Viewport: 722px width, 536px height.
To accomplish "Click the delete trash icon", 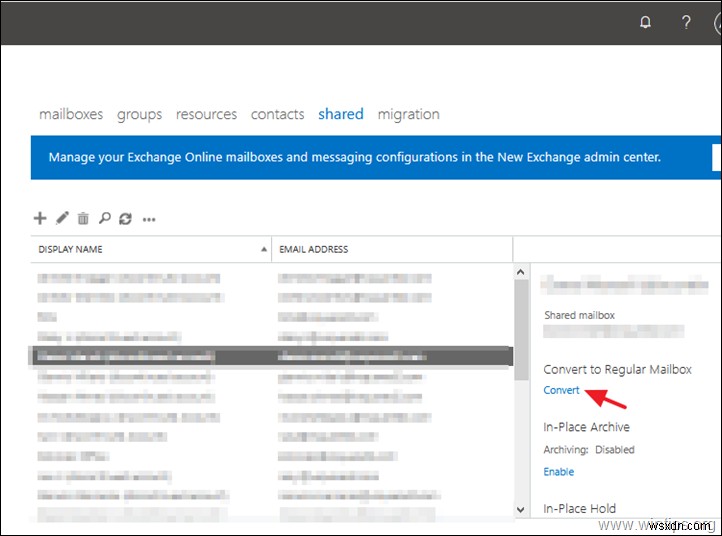I will point(83,218).
